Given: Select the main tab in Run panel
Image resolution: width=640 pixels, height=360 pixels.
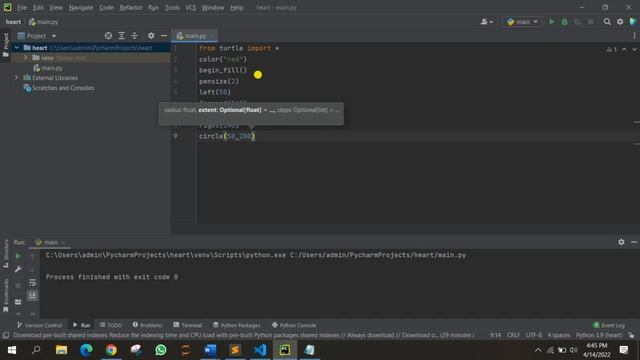Looking at the screenshot, I should 51,242.
